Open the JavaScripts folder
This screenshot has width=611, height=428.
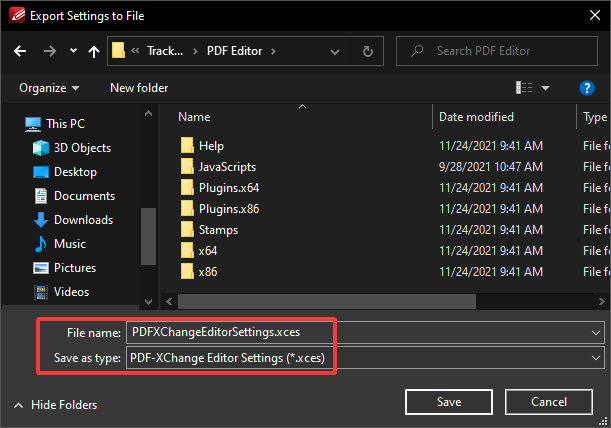pos(227,167)
